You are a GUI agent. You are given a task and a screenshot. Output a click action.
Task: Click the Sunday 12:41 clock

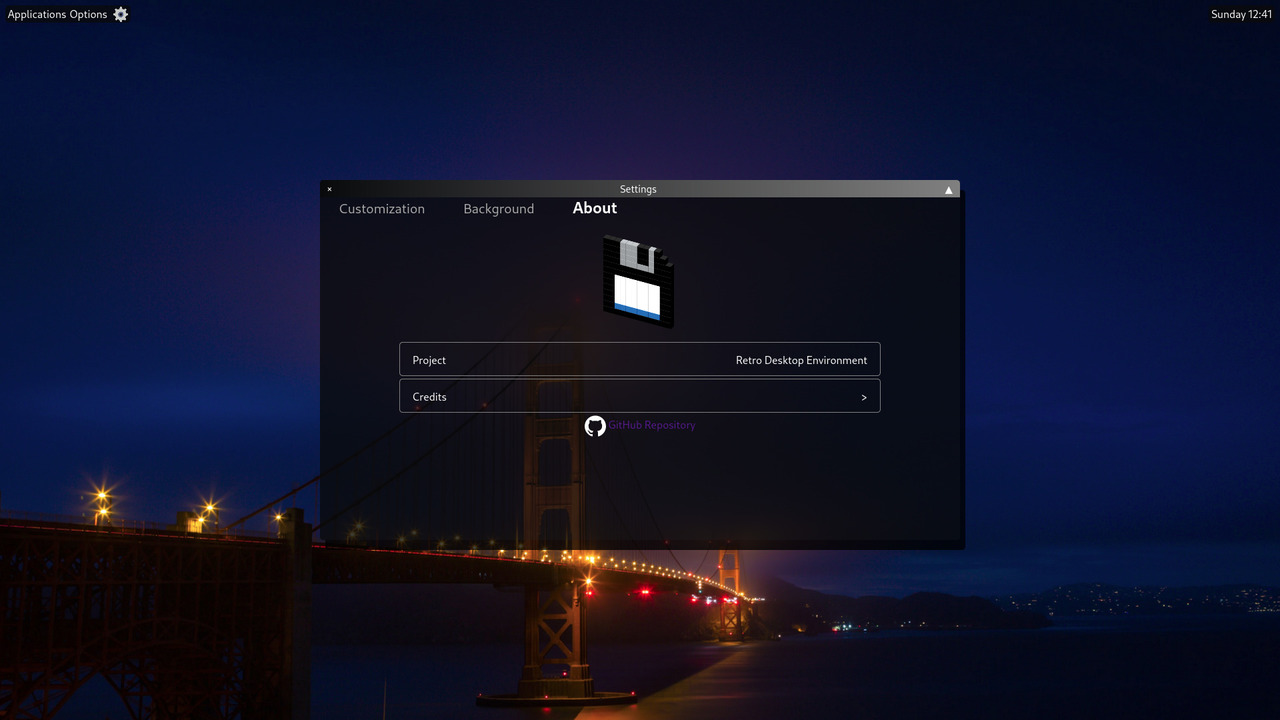pos(1241,14)
